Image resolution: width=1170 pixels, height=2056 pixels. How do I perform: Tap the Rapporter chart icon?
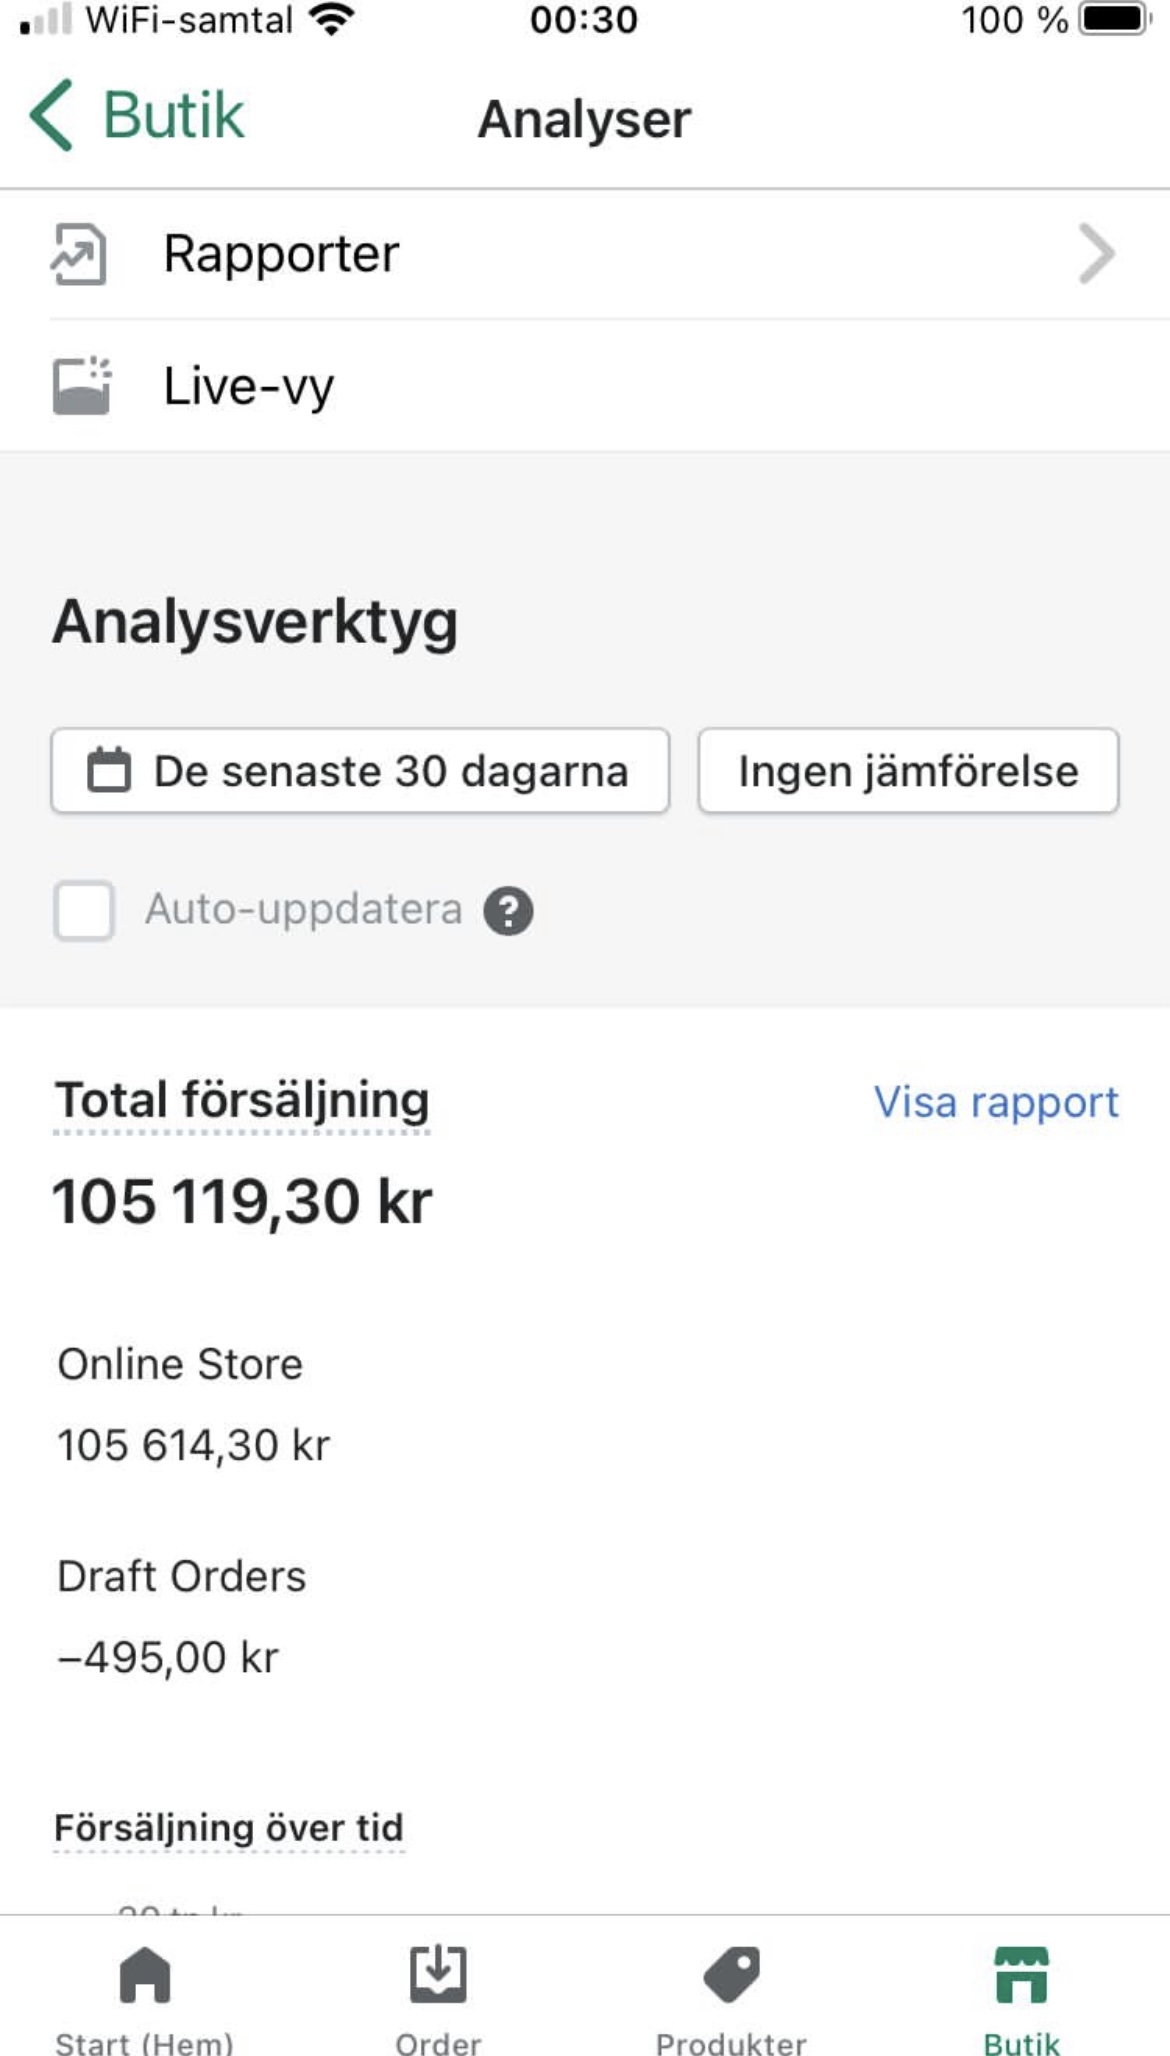click(x=79, y=255)
